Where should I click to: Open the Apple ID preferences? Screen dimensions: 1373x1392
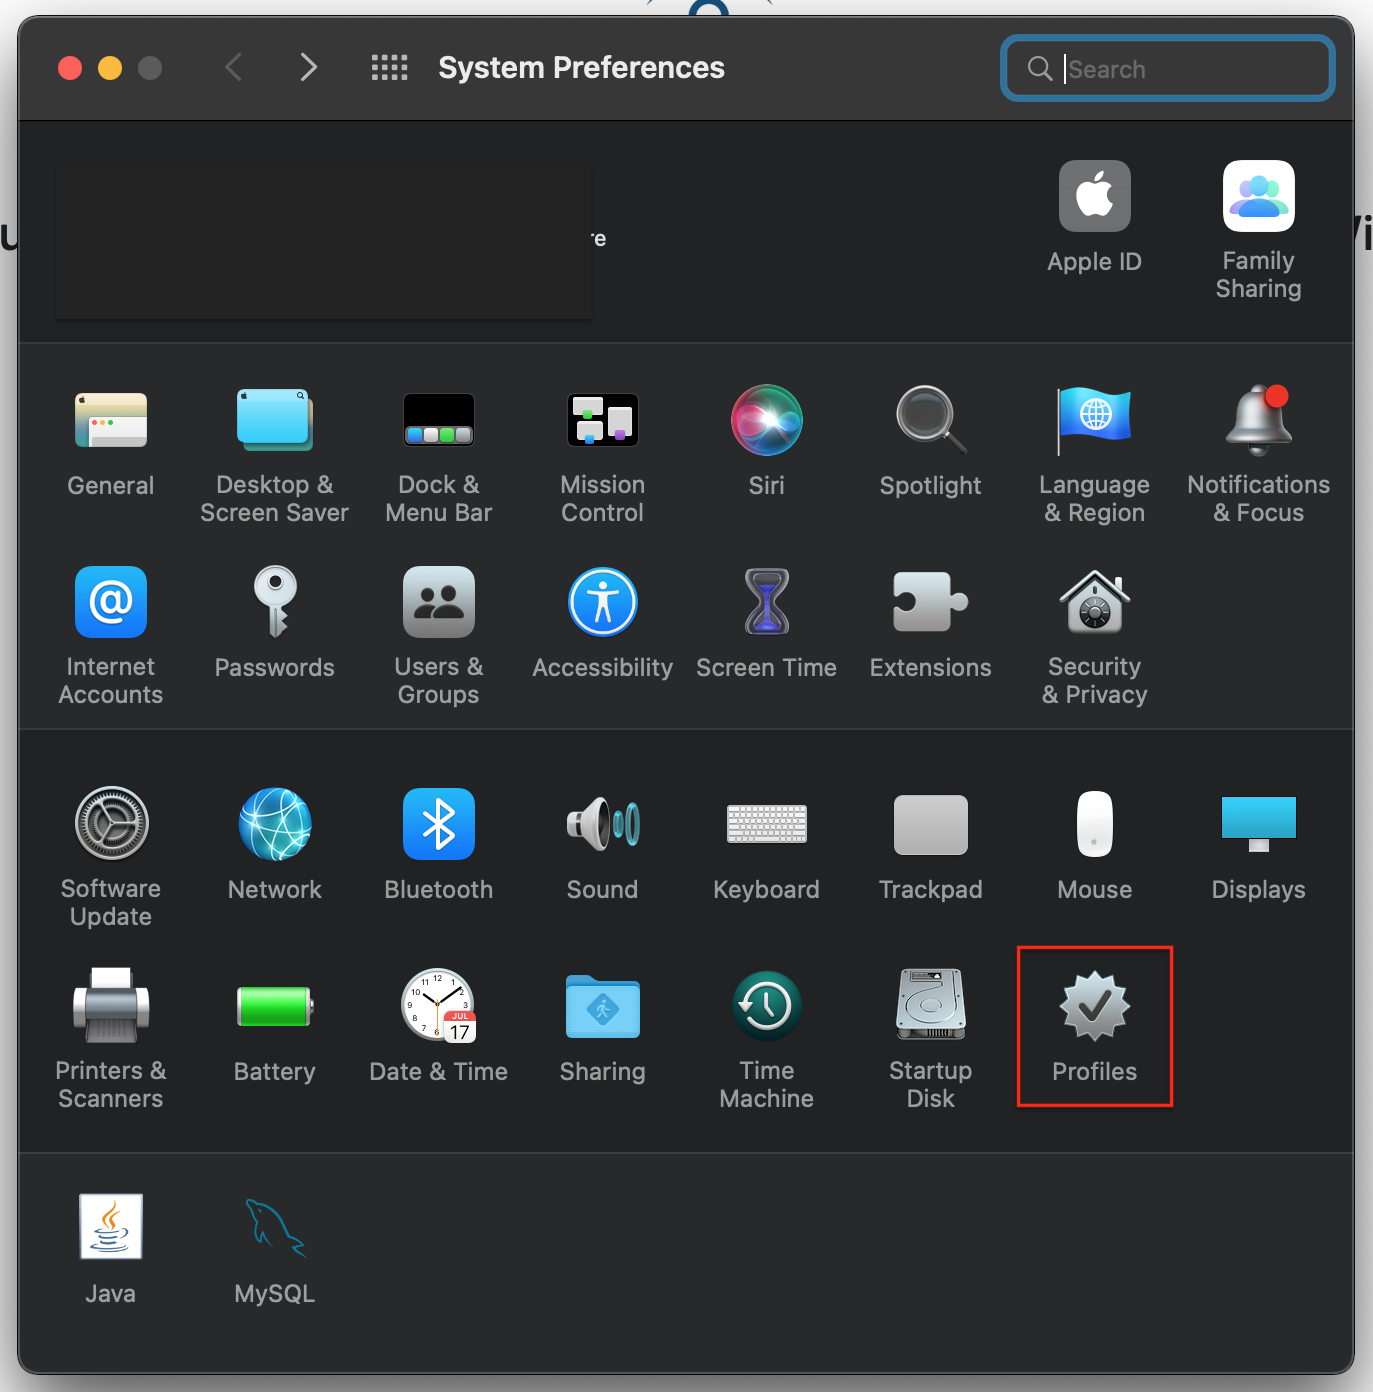[x=1094, y=196]
